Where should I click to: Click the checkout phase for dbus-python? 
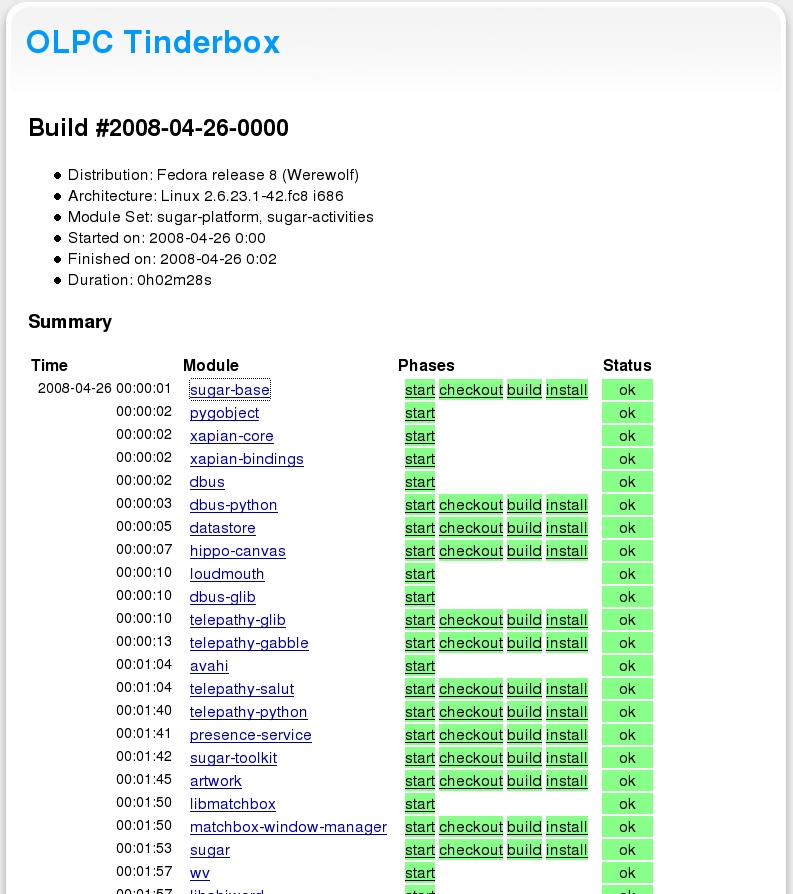click(470, 505)
